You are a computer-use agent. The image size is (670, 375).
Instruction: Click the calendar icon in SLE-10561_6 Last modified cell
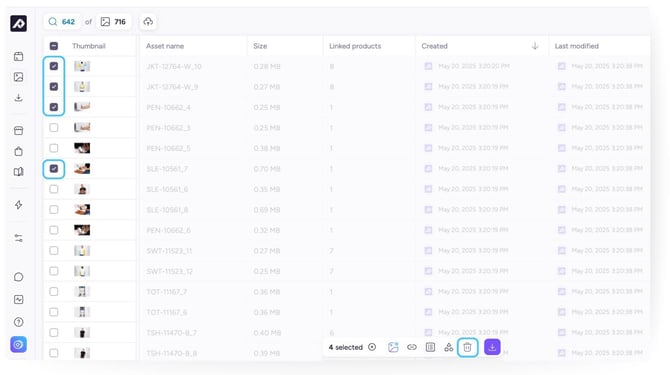(x=561, y=189)
